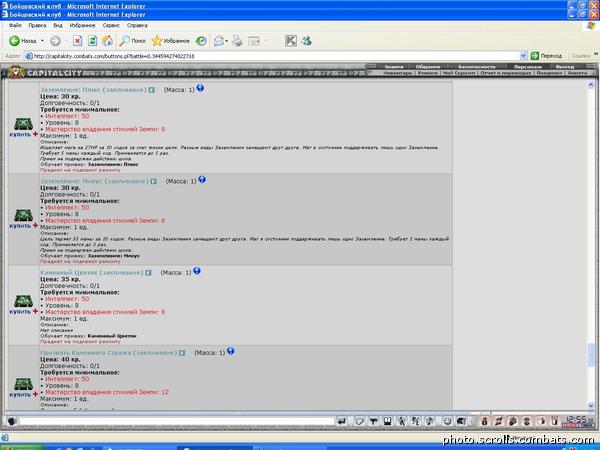The height and width of the screenshot is (450, 600).
Task: Open the Избранное star toolbar button
Action: pos(170,41)
